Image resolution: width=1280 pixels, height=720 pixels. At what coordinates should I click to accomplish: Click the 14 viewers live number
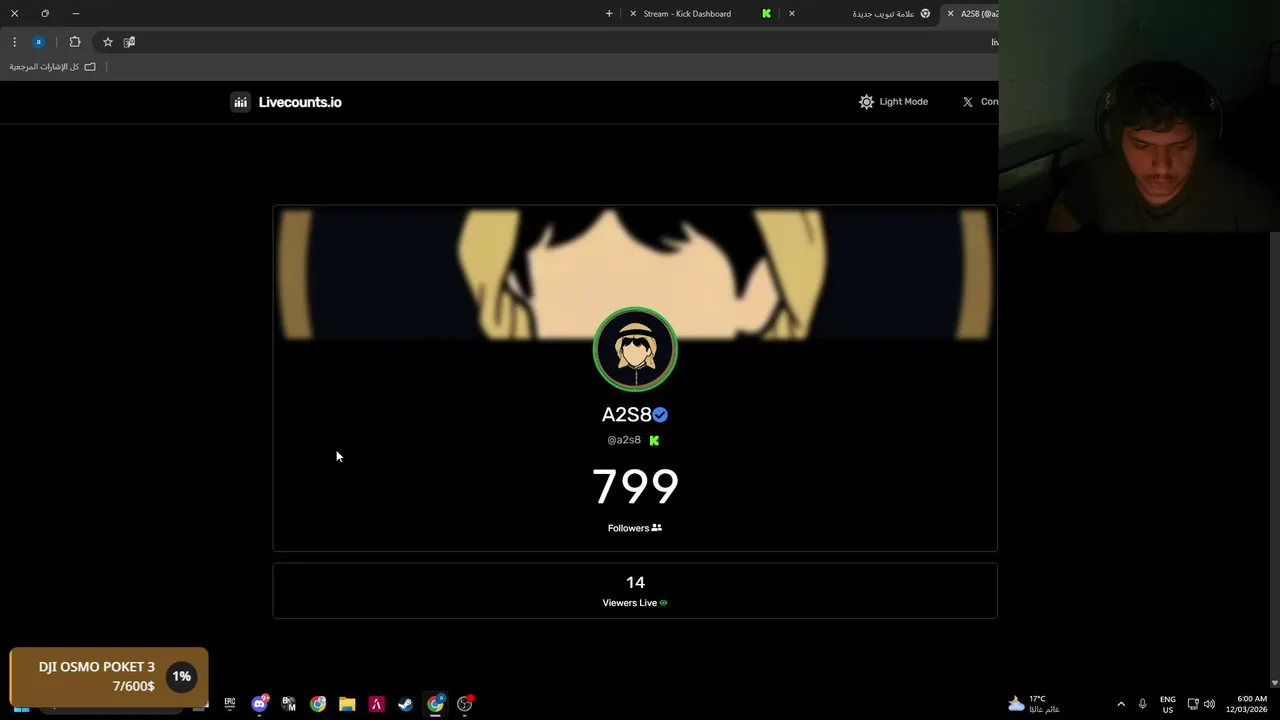point(635,582)
